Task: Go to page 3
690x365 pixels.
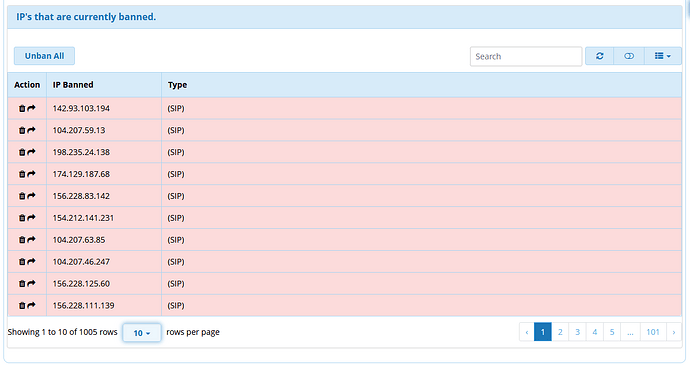Action: [x=577, y=332]
